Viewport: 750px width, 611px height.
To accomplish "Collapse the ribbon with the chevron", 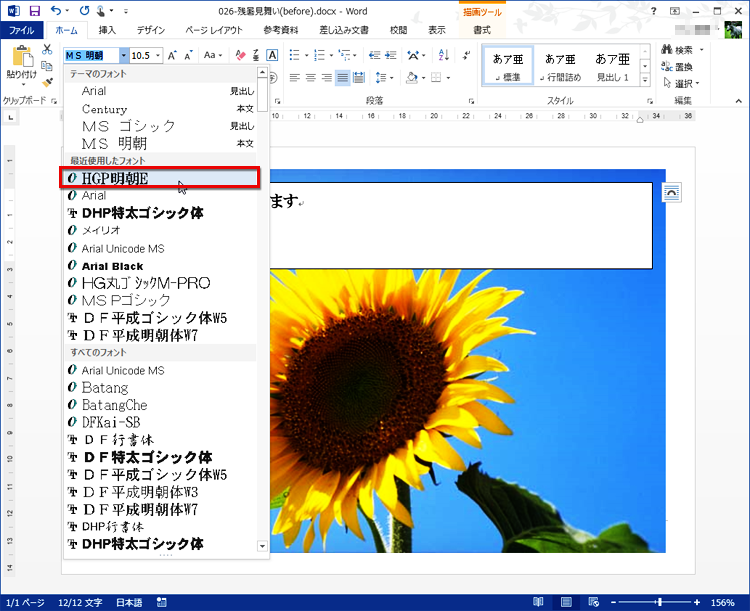I will (x=739, y=100).
